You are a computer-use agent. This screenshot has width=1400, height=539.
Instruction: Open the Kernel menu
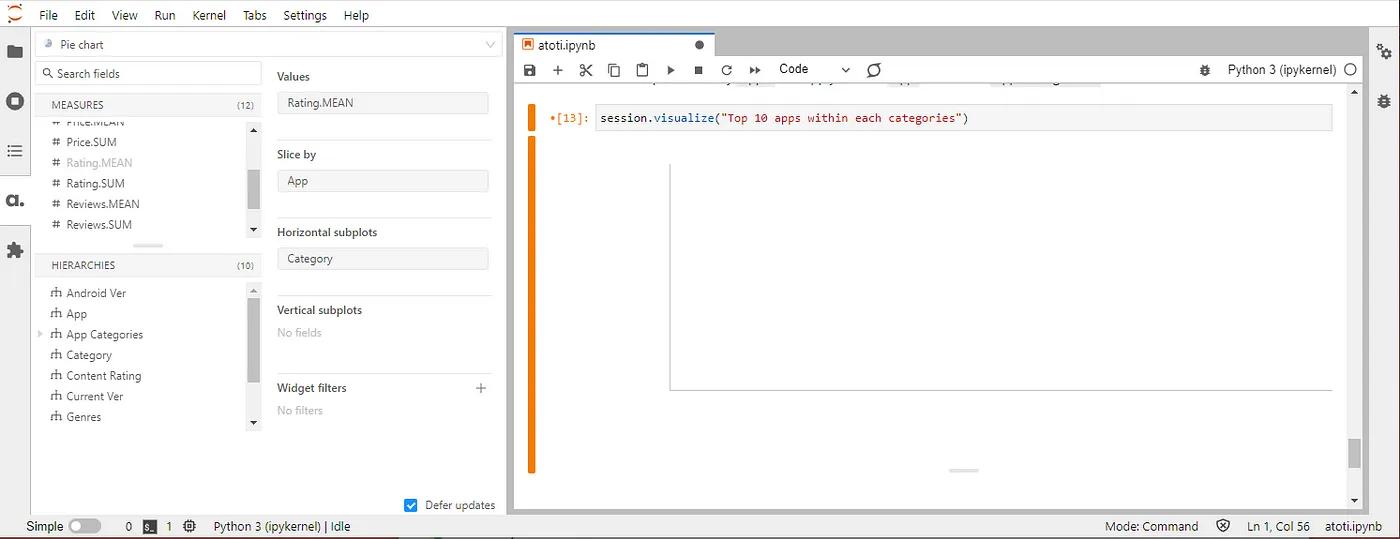[x=209, y=15]
